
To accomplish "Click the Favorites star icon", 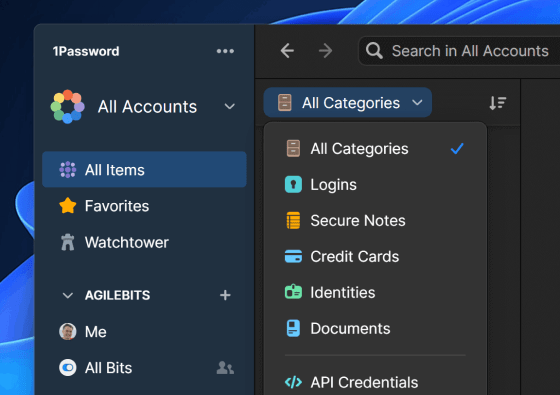I will coord(68,206).
